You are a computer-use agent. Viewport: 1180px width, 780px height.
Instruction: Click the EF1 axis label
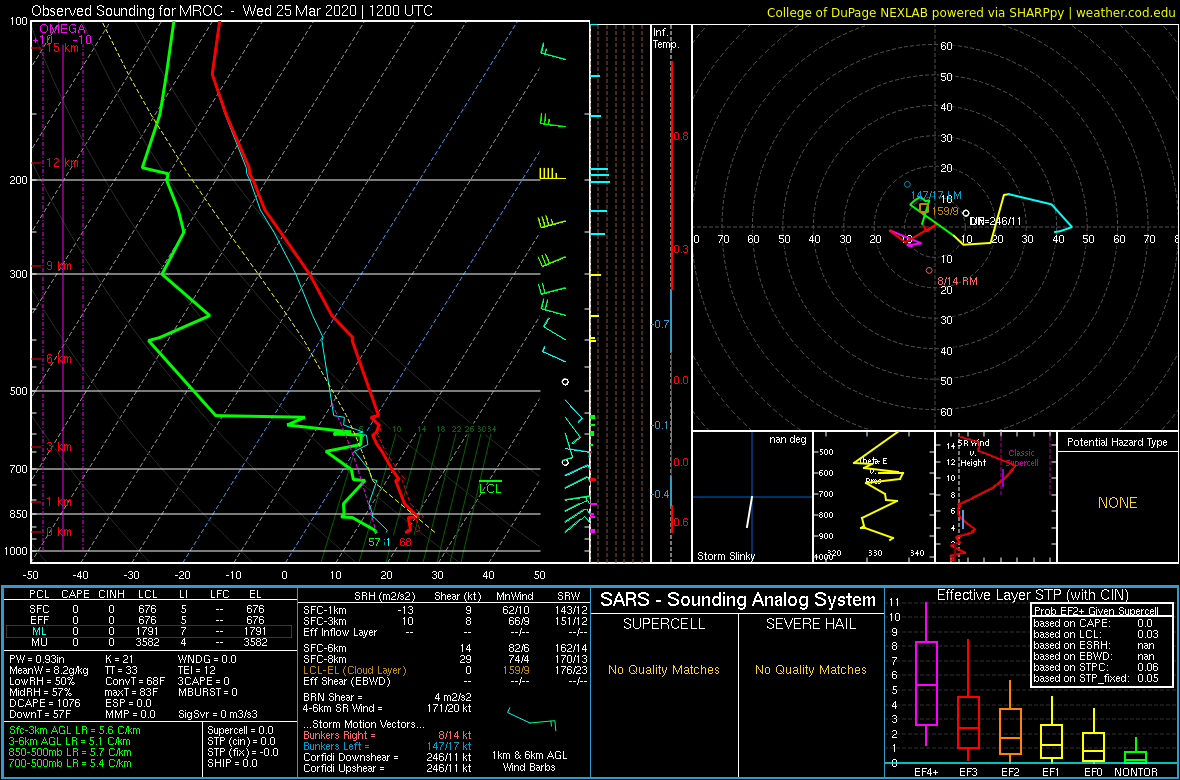pos(1051,772)
